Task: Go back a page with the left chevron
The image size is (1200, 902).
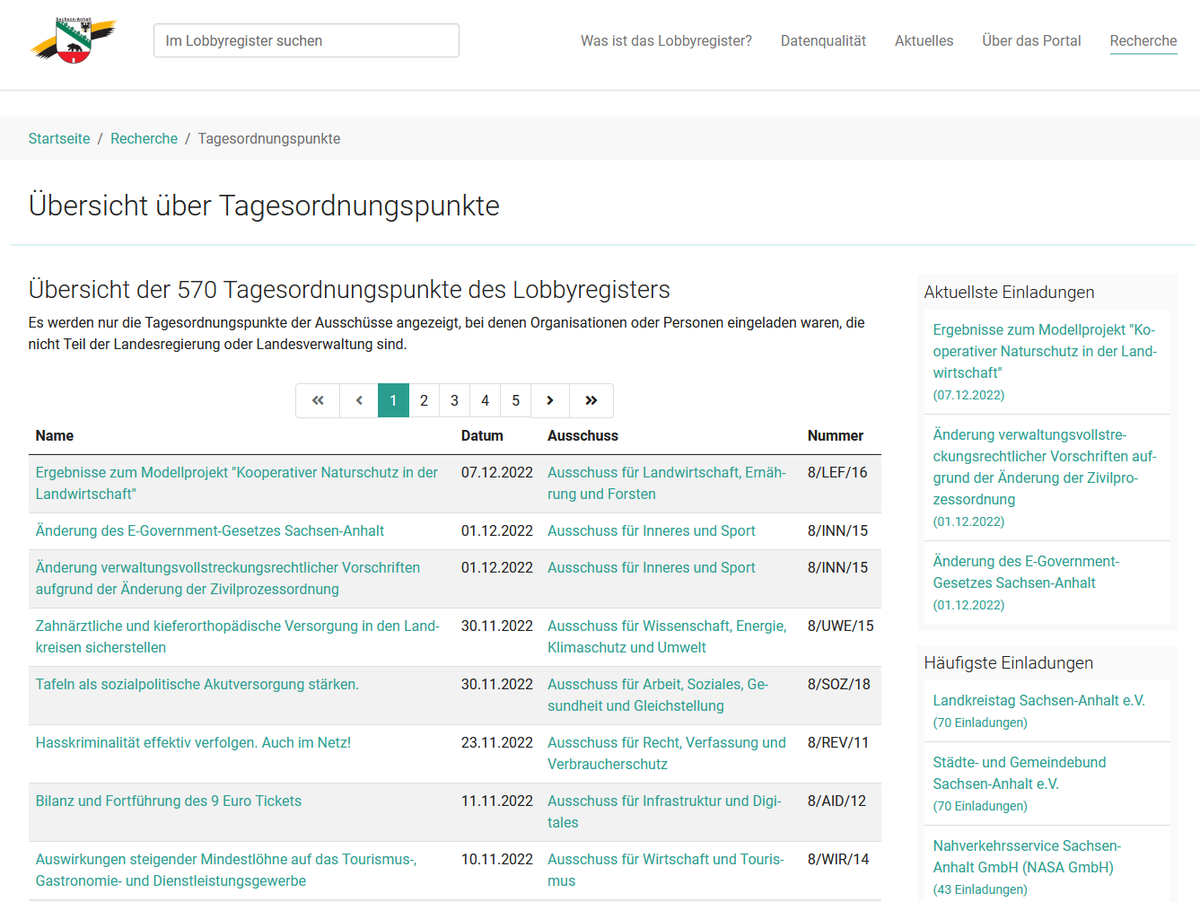Action: [x=358, y=400]
